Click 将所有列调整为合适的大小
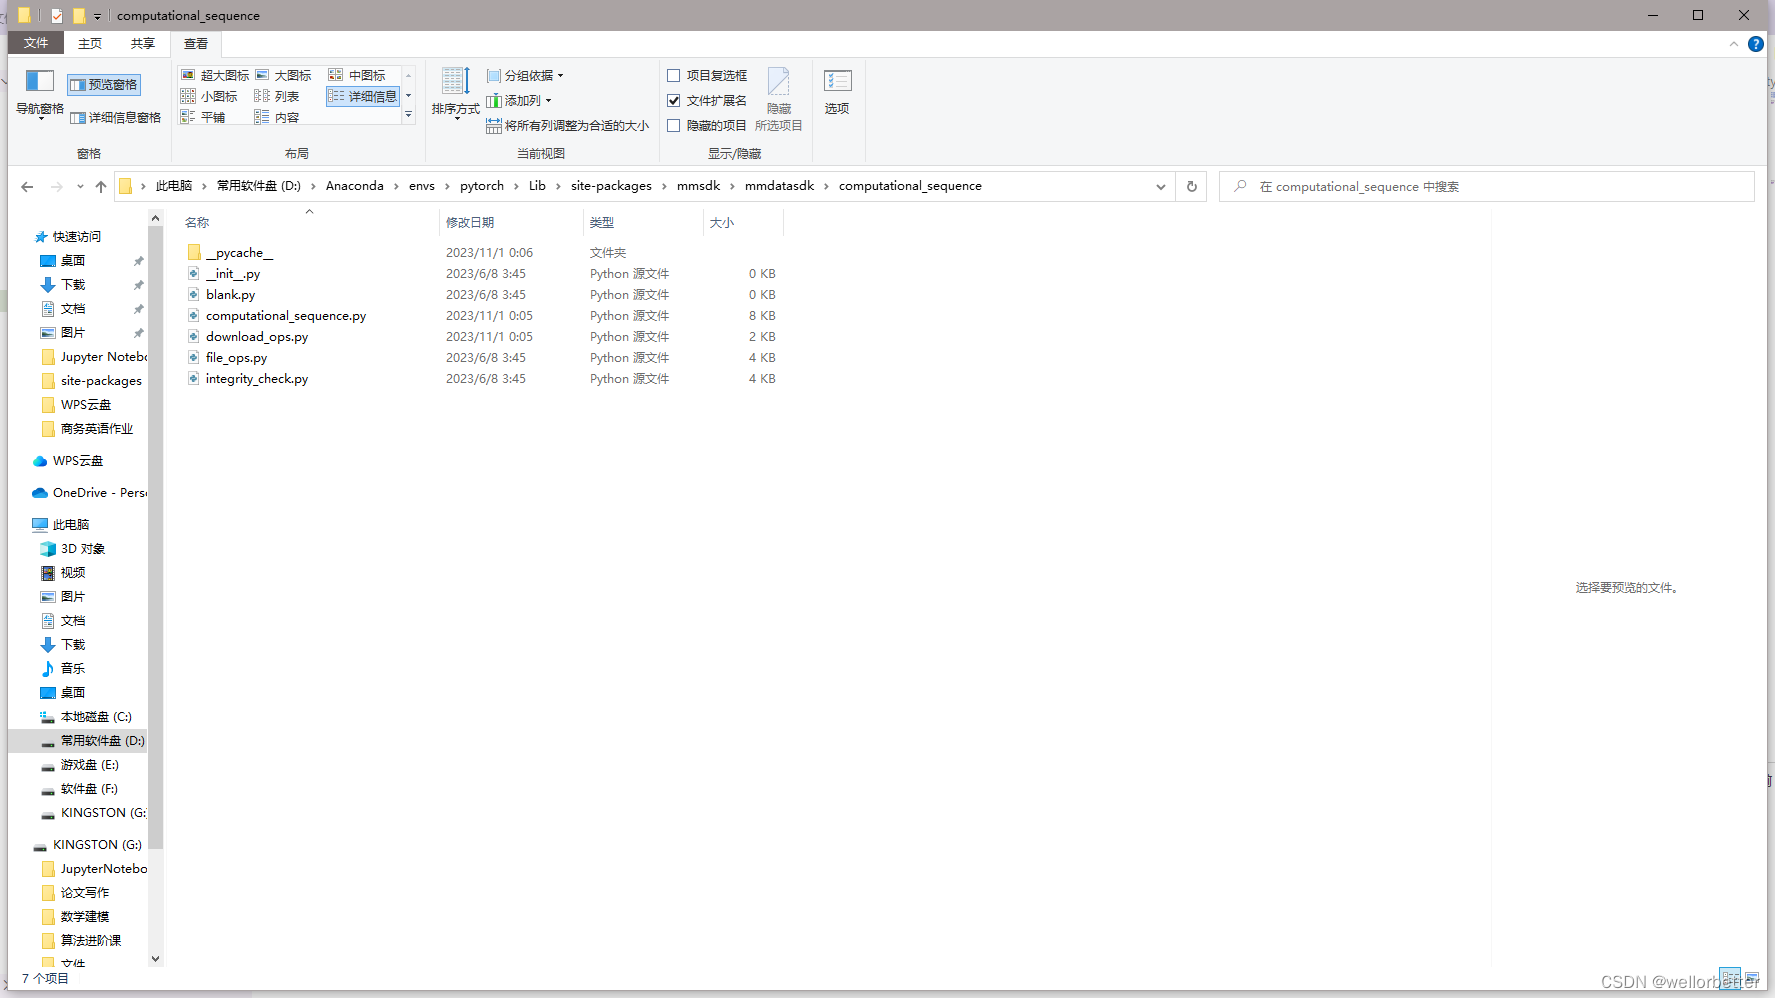1775x998 pixels. (568, 126)
